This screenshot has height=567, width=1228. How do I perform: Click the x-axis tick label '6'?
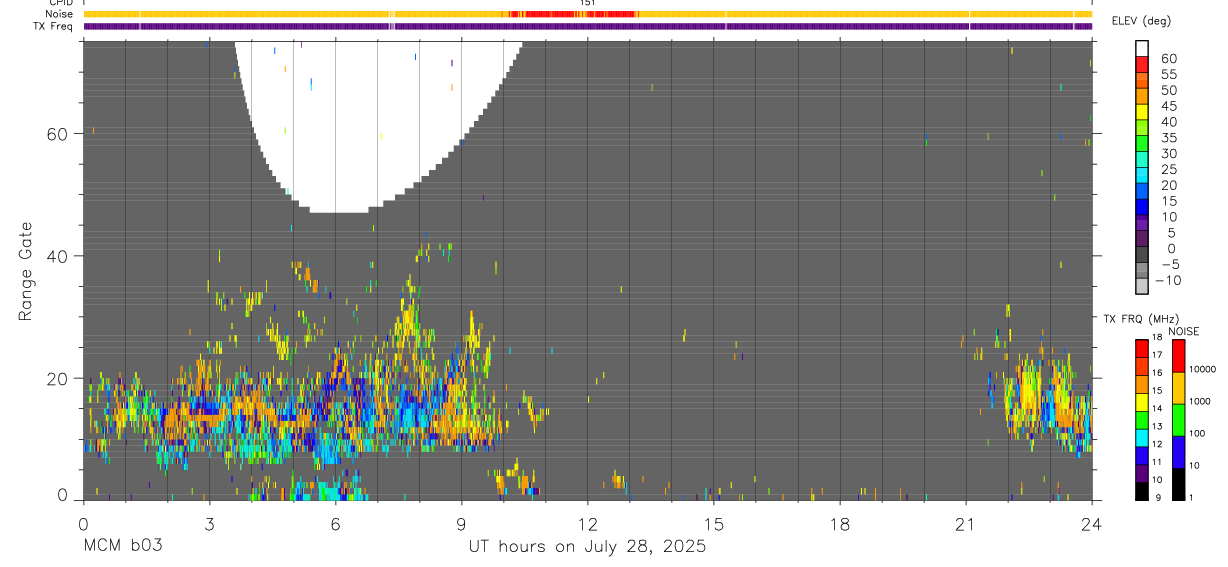click(x=335, y=523)
